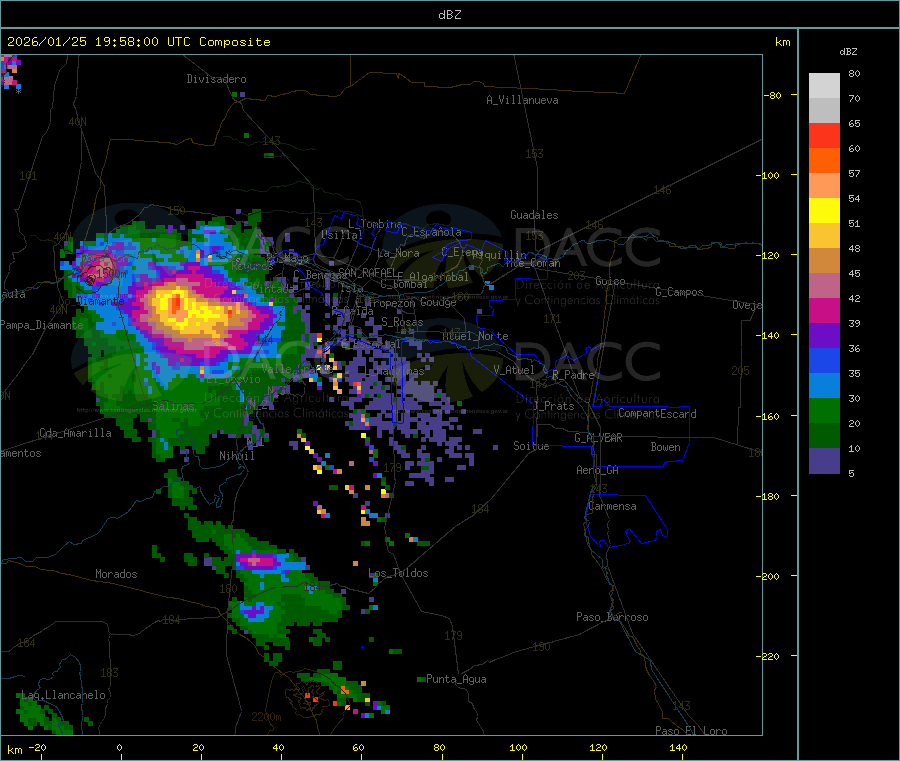900x761 pixels.
Task: Click the Soitue place label
Action: pyautogui.click(x=531, y=446)
